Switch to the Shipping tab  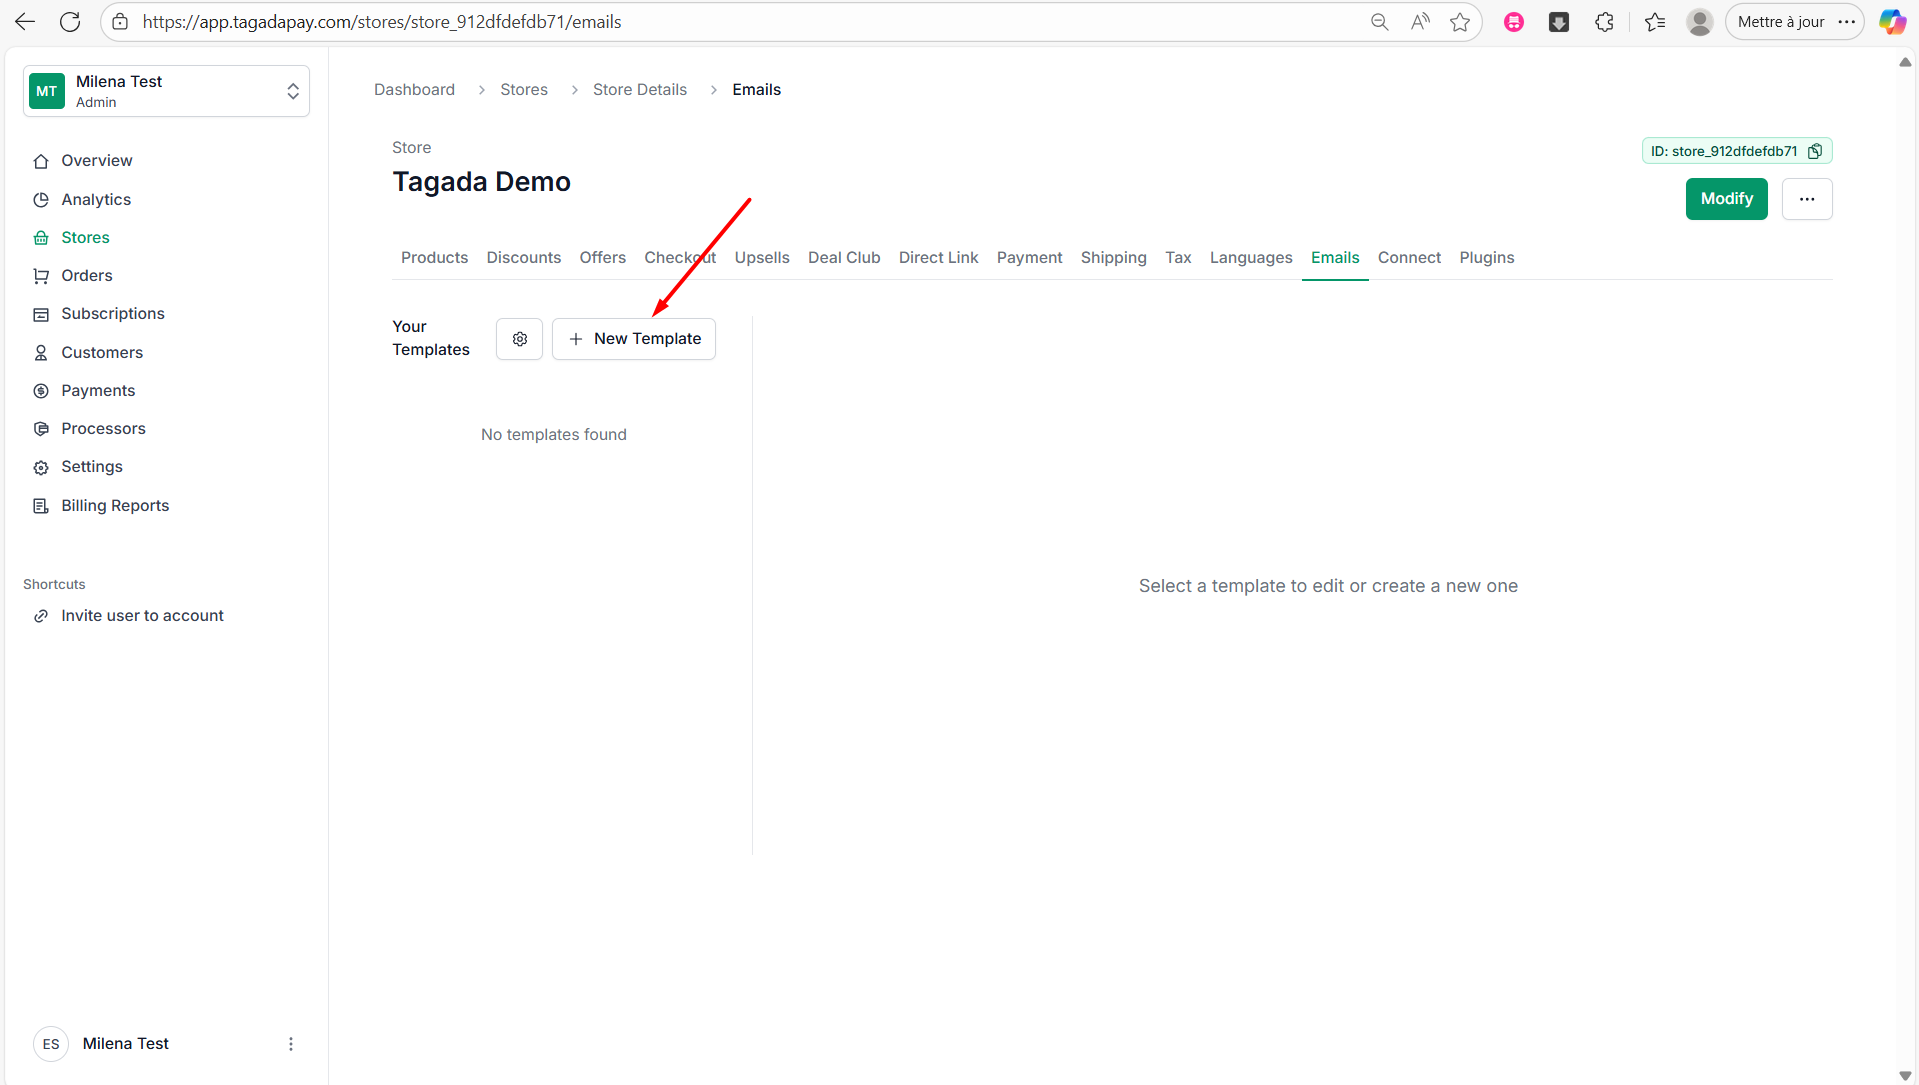click(x=1113, y=257)
